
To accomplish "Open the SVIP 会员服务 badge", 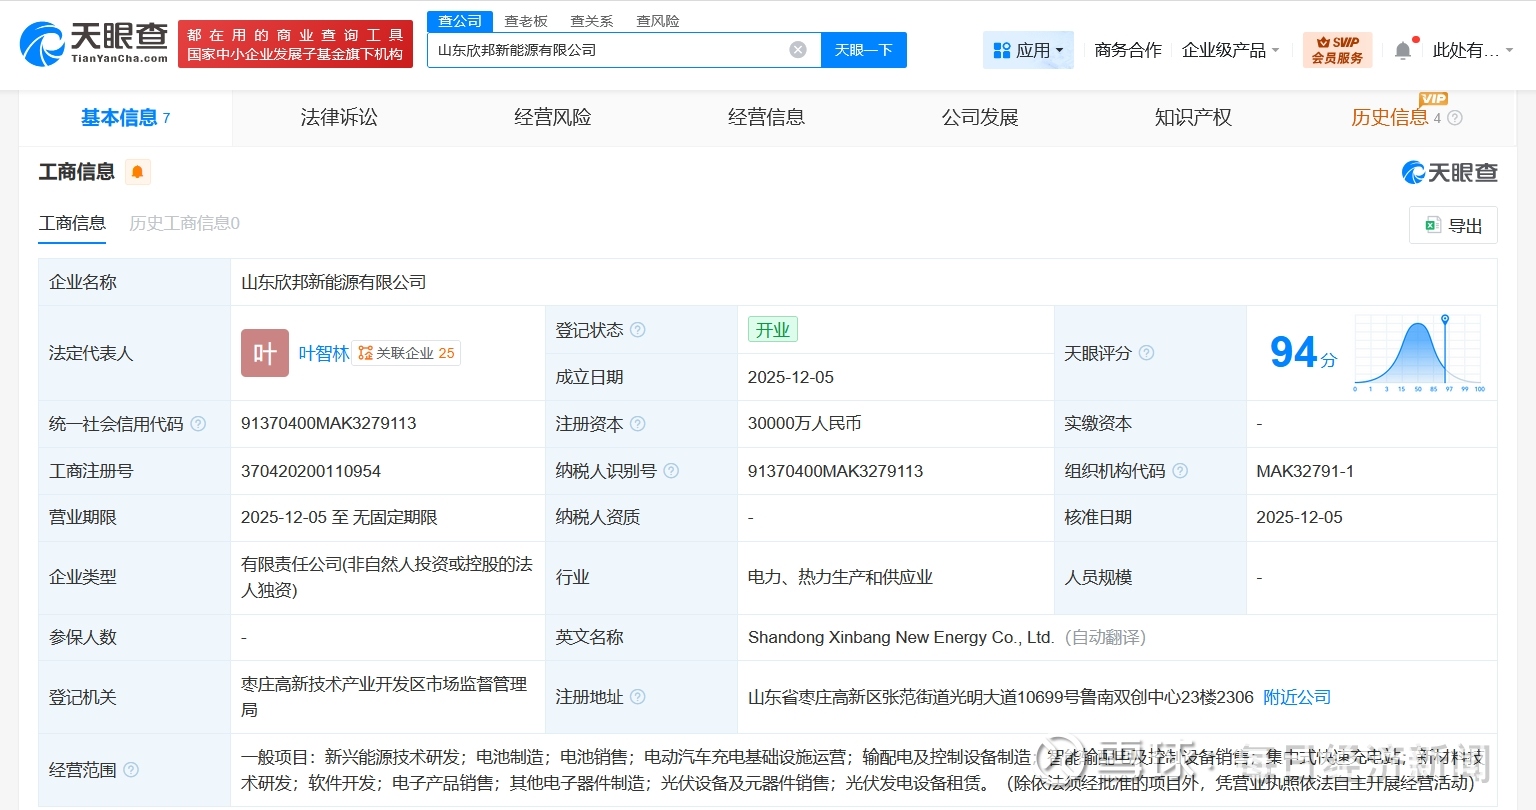I will [1337, 50].
